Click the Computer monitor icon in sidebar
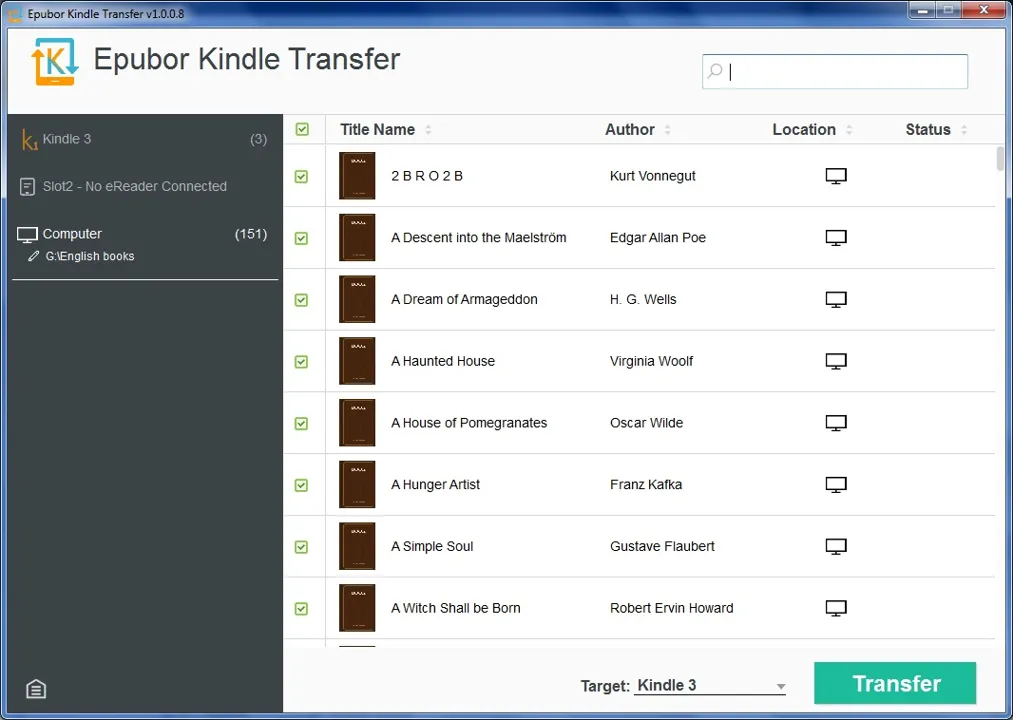Image resolution: width=1013 pixels, height=720 pixels. click(27, 235)
